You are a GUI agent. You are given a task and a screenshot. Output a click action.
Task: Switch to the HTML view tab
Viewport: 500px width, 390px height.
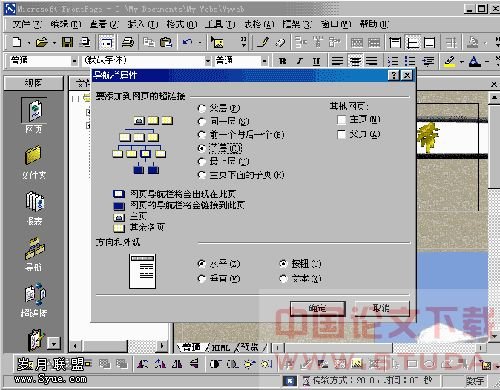(221, 348)
